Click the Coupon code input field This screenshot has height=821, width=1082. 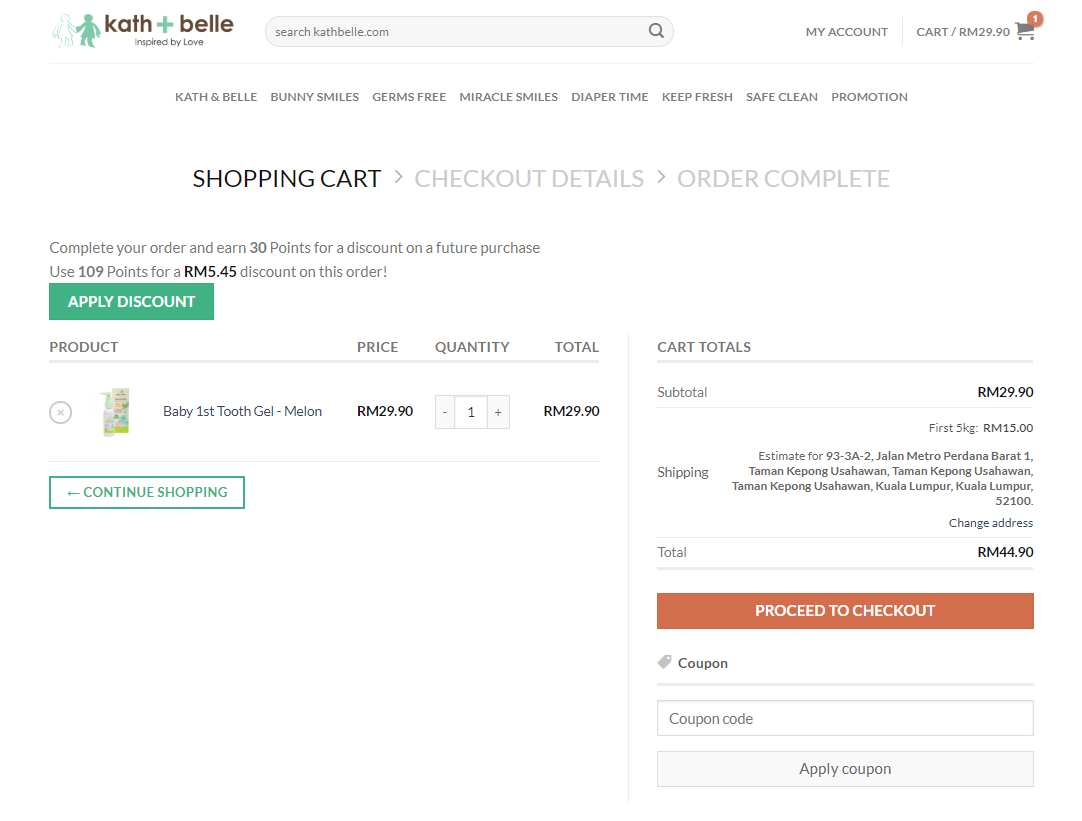pos(845,718)
